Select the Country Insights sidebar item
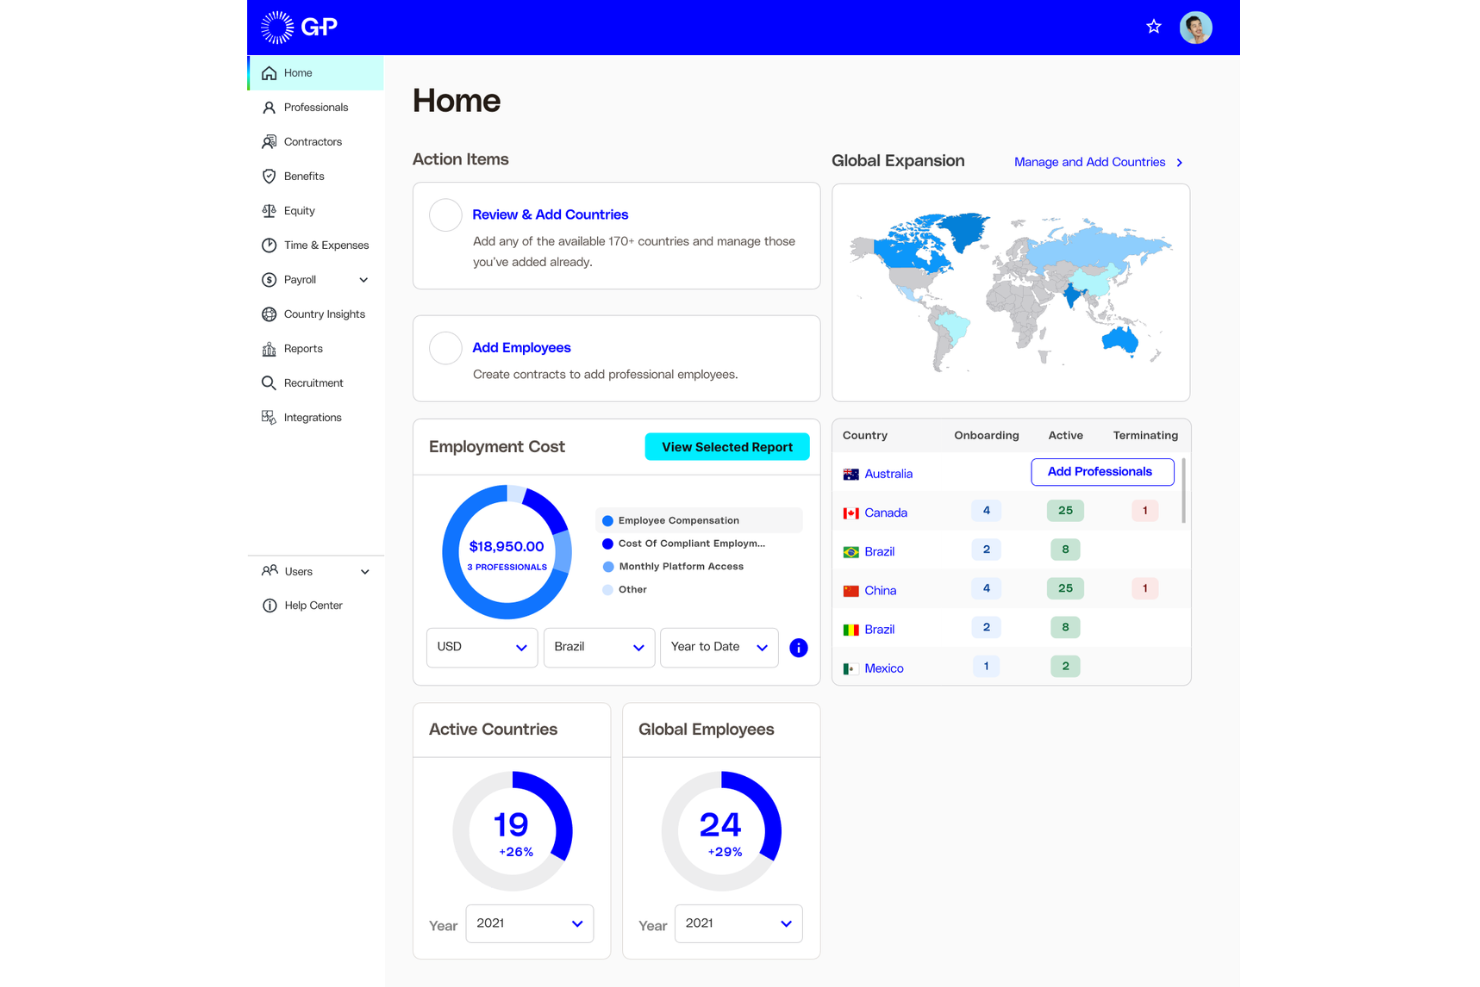 point(324,313)
